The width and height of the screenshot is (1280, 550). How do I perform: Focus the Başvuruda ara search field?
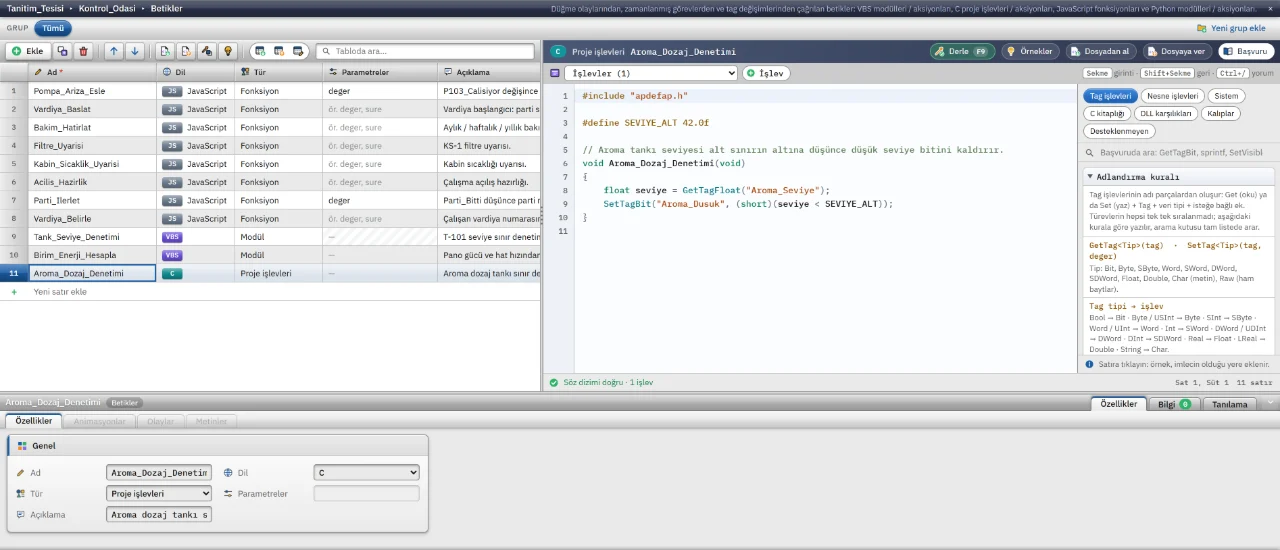click(1178, 153)
